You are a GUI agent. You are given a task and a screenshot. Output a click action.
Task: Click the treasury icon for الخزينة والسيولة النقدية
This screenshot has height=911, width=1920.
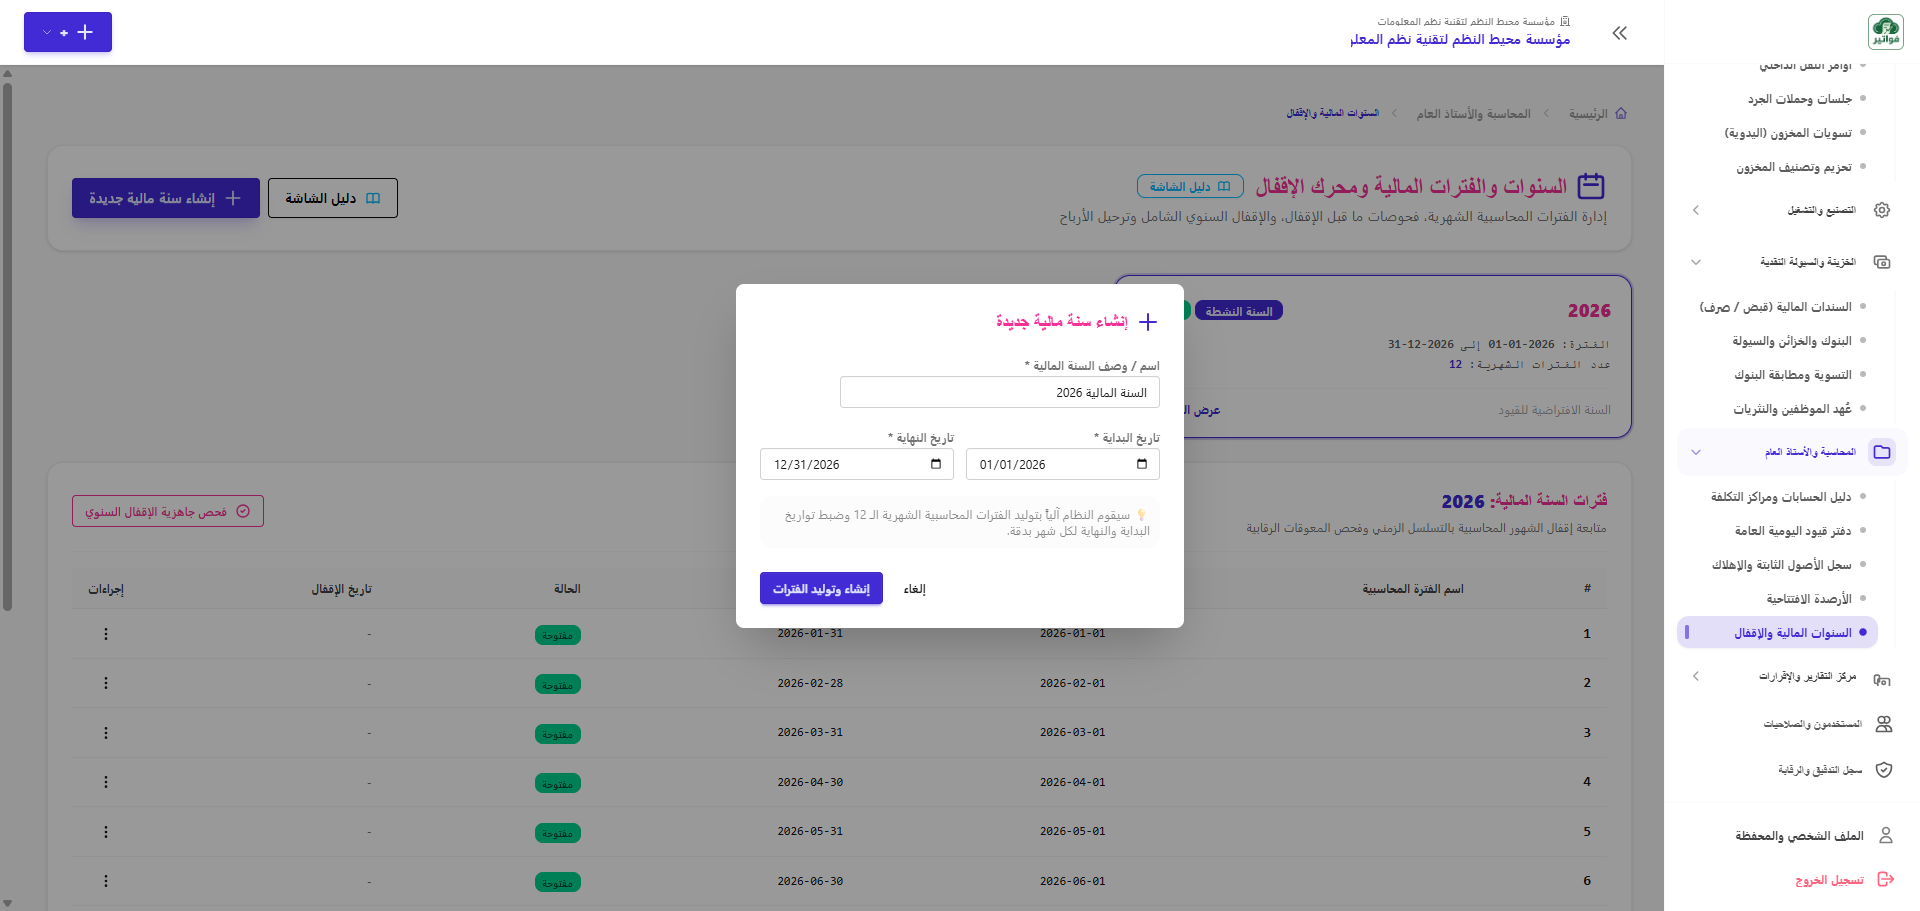1882,262
